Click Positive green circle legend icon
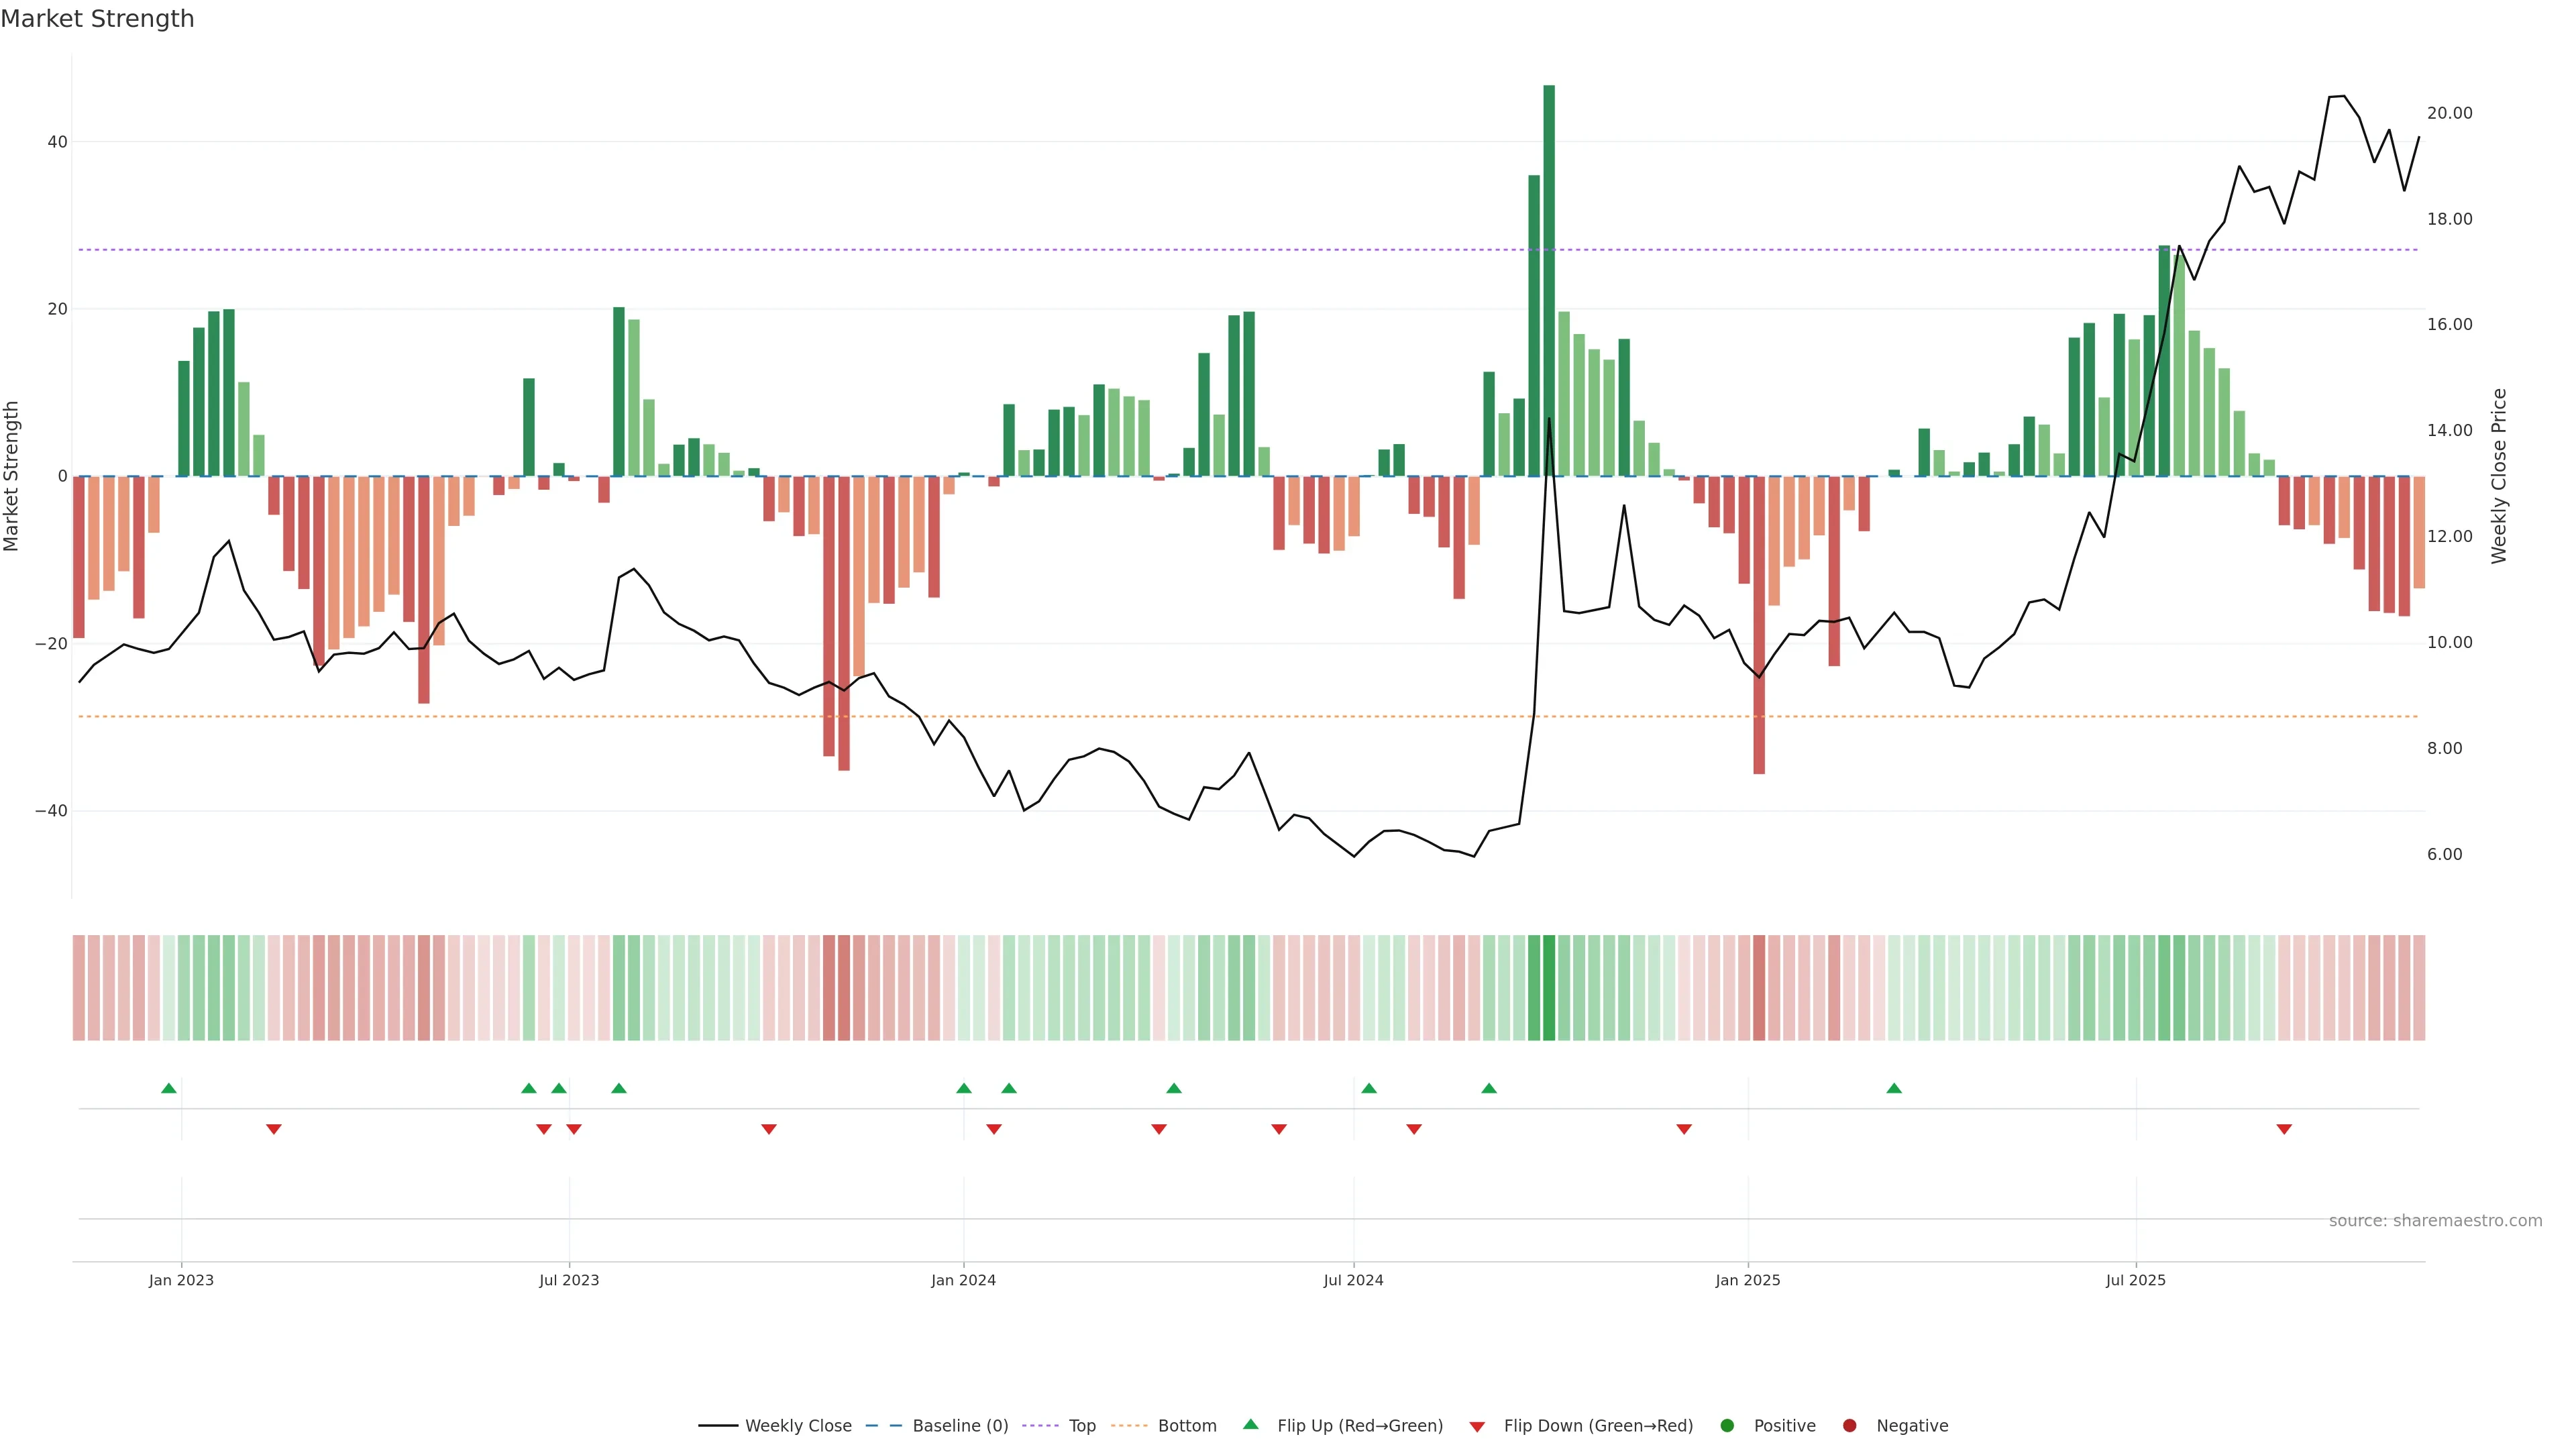The image size is (2576, 1449). (x=1727, y=1426)
